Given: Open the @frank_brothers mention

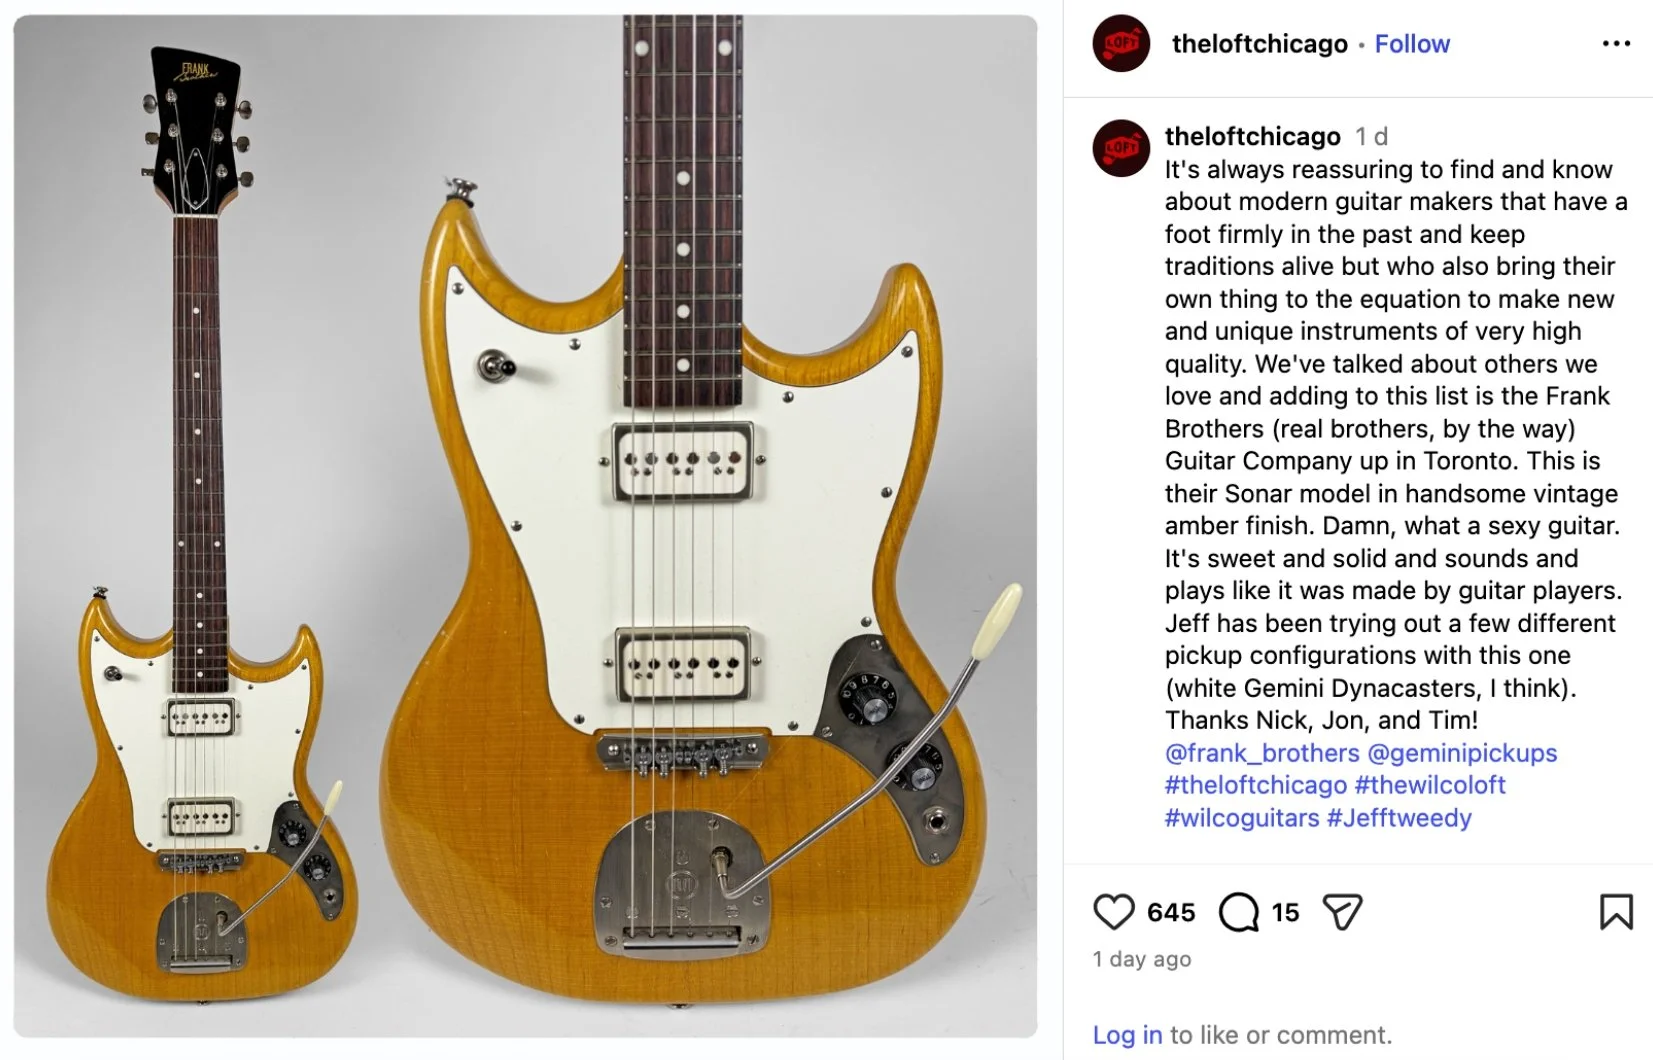Looking at the screenshot, I should [1262, 753].
